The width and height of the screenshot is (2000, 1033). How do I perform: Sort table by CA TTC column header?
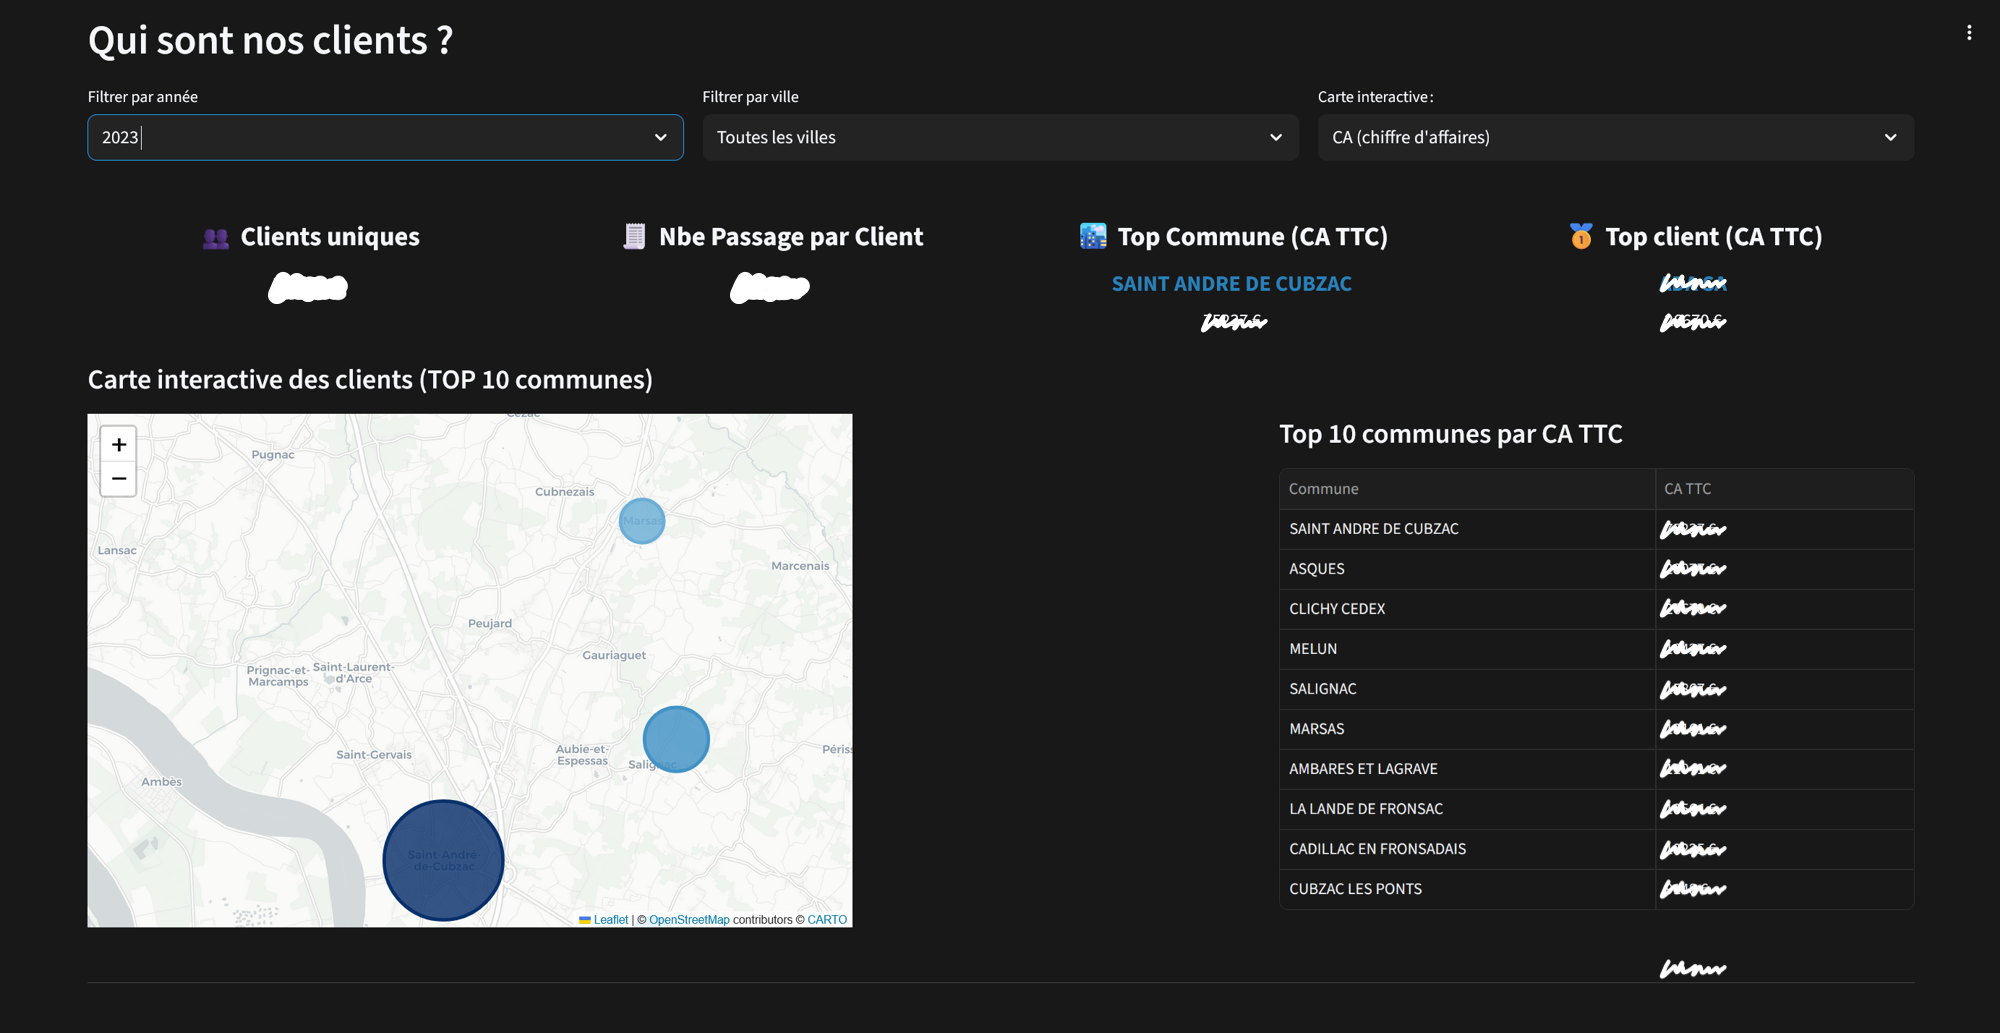1687,489
